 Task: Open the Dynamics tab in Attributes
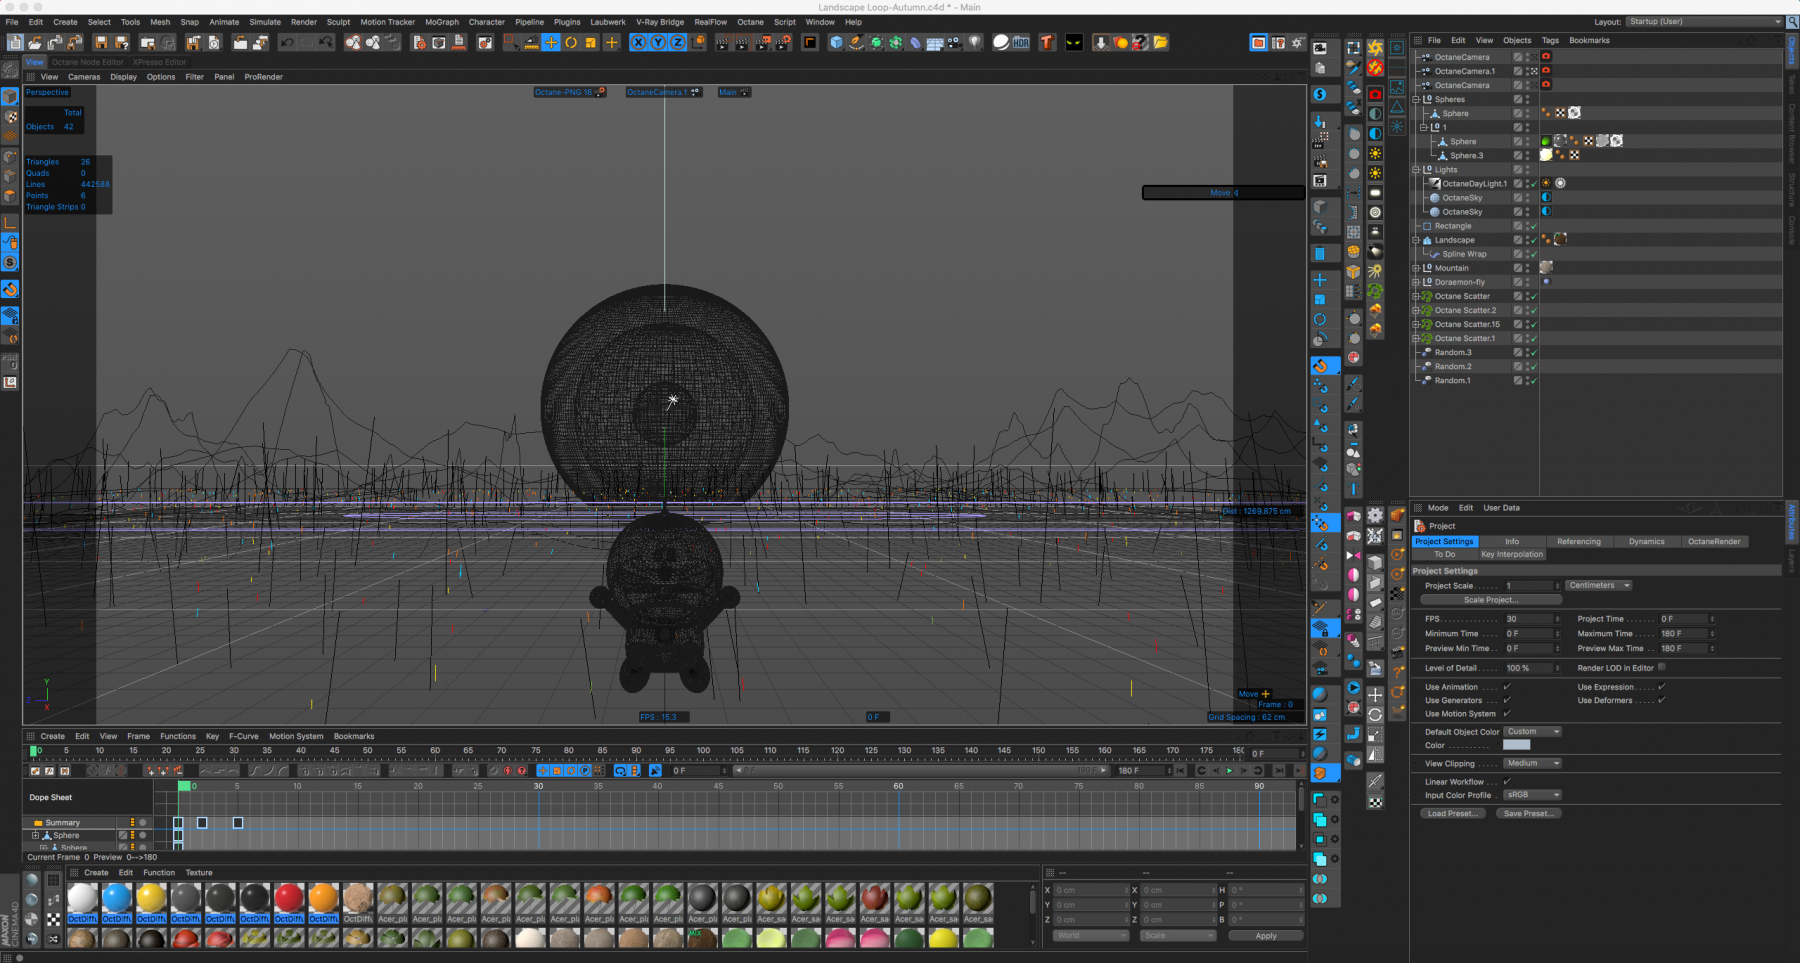tap(1646, 541)
